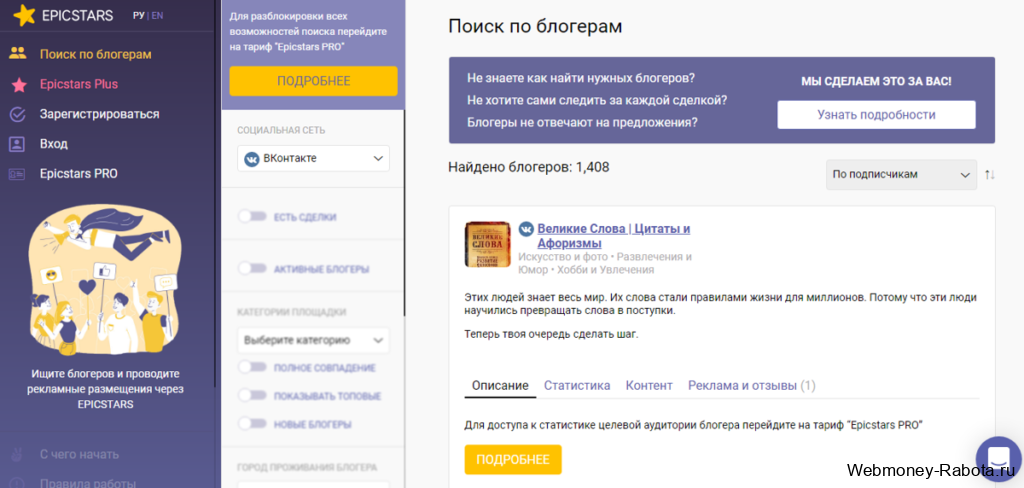The image size is (1024, 488).
Task: Toggle ПОЛНОЕ СОВПАДЕНИЕ switch
Action: point(252,367)
